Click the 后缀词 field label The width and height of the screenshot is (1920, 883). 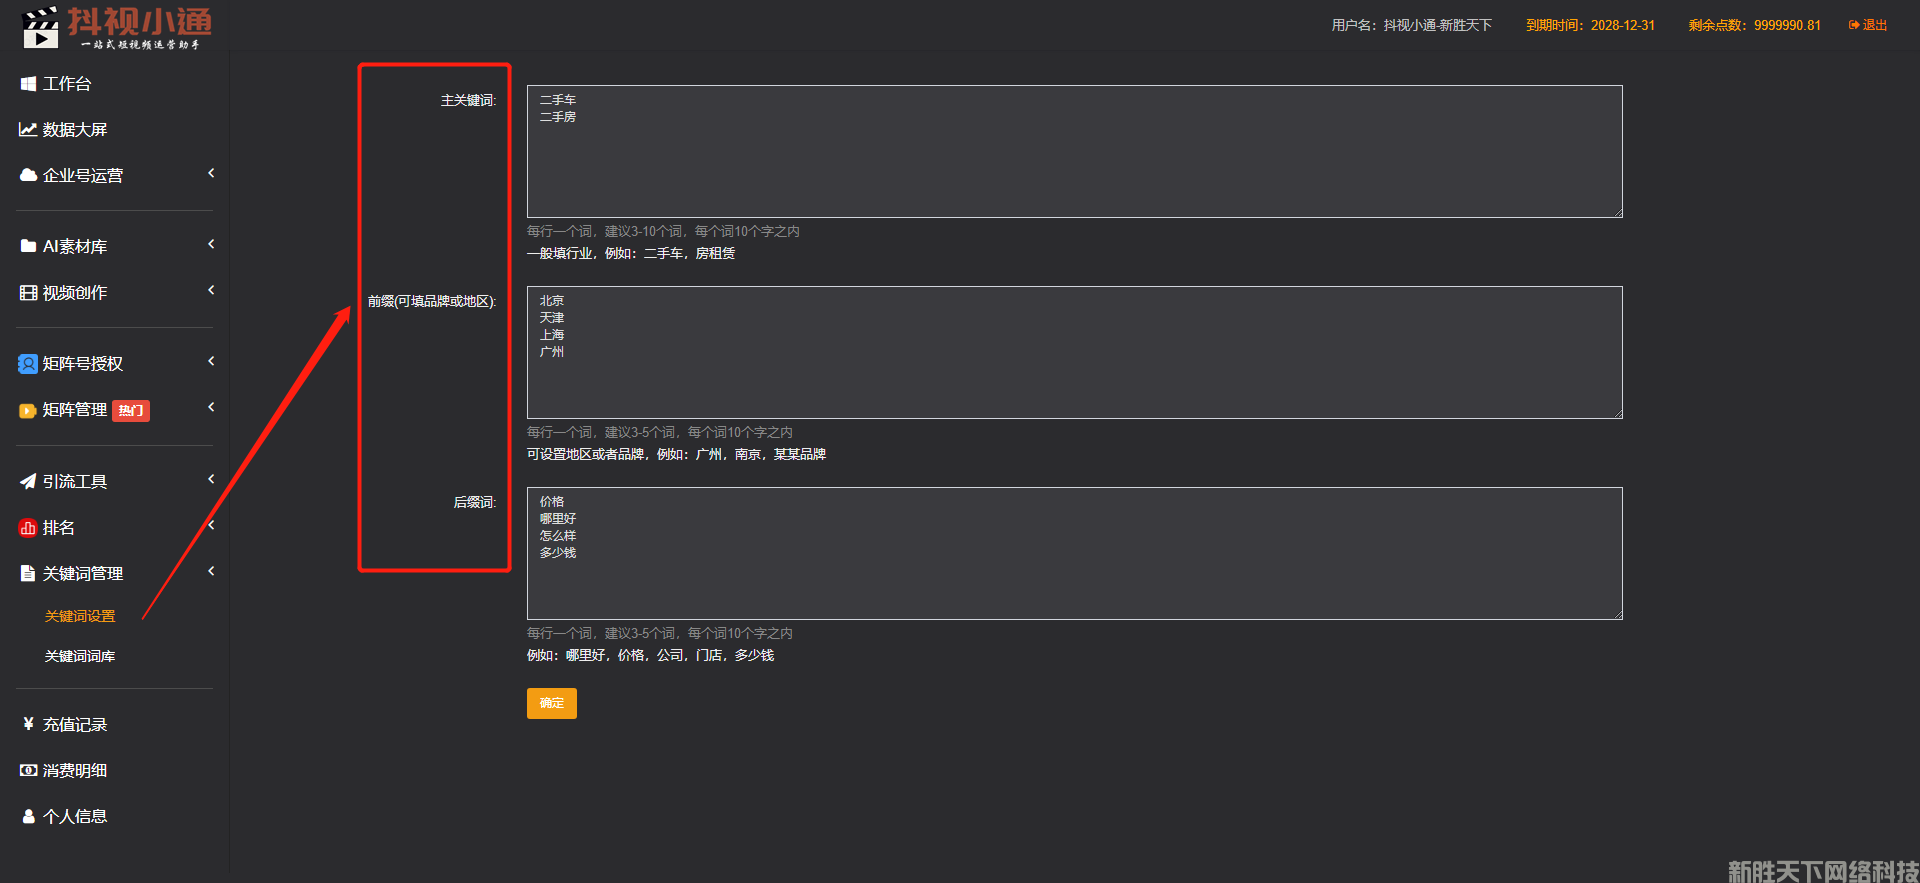pos(475,502)
